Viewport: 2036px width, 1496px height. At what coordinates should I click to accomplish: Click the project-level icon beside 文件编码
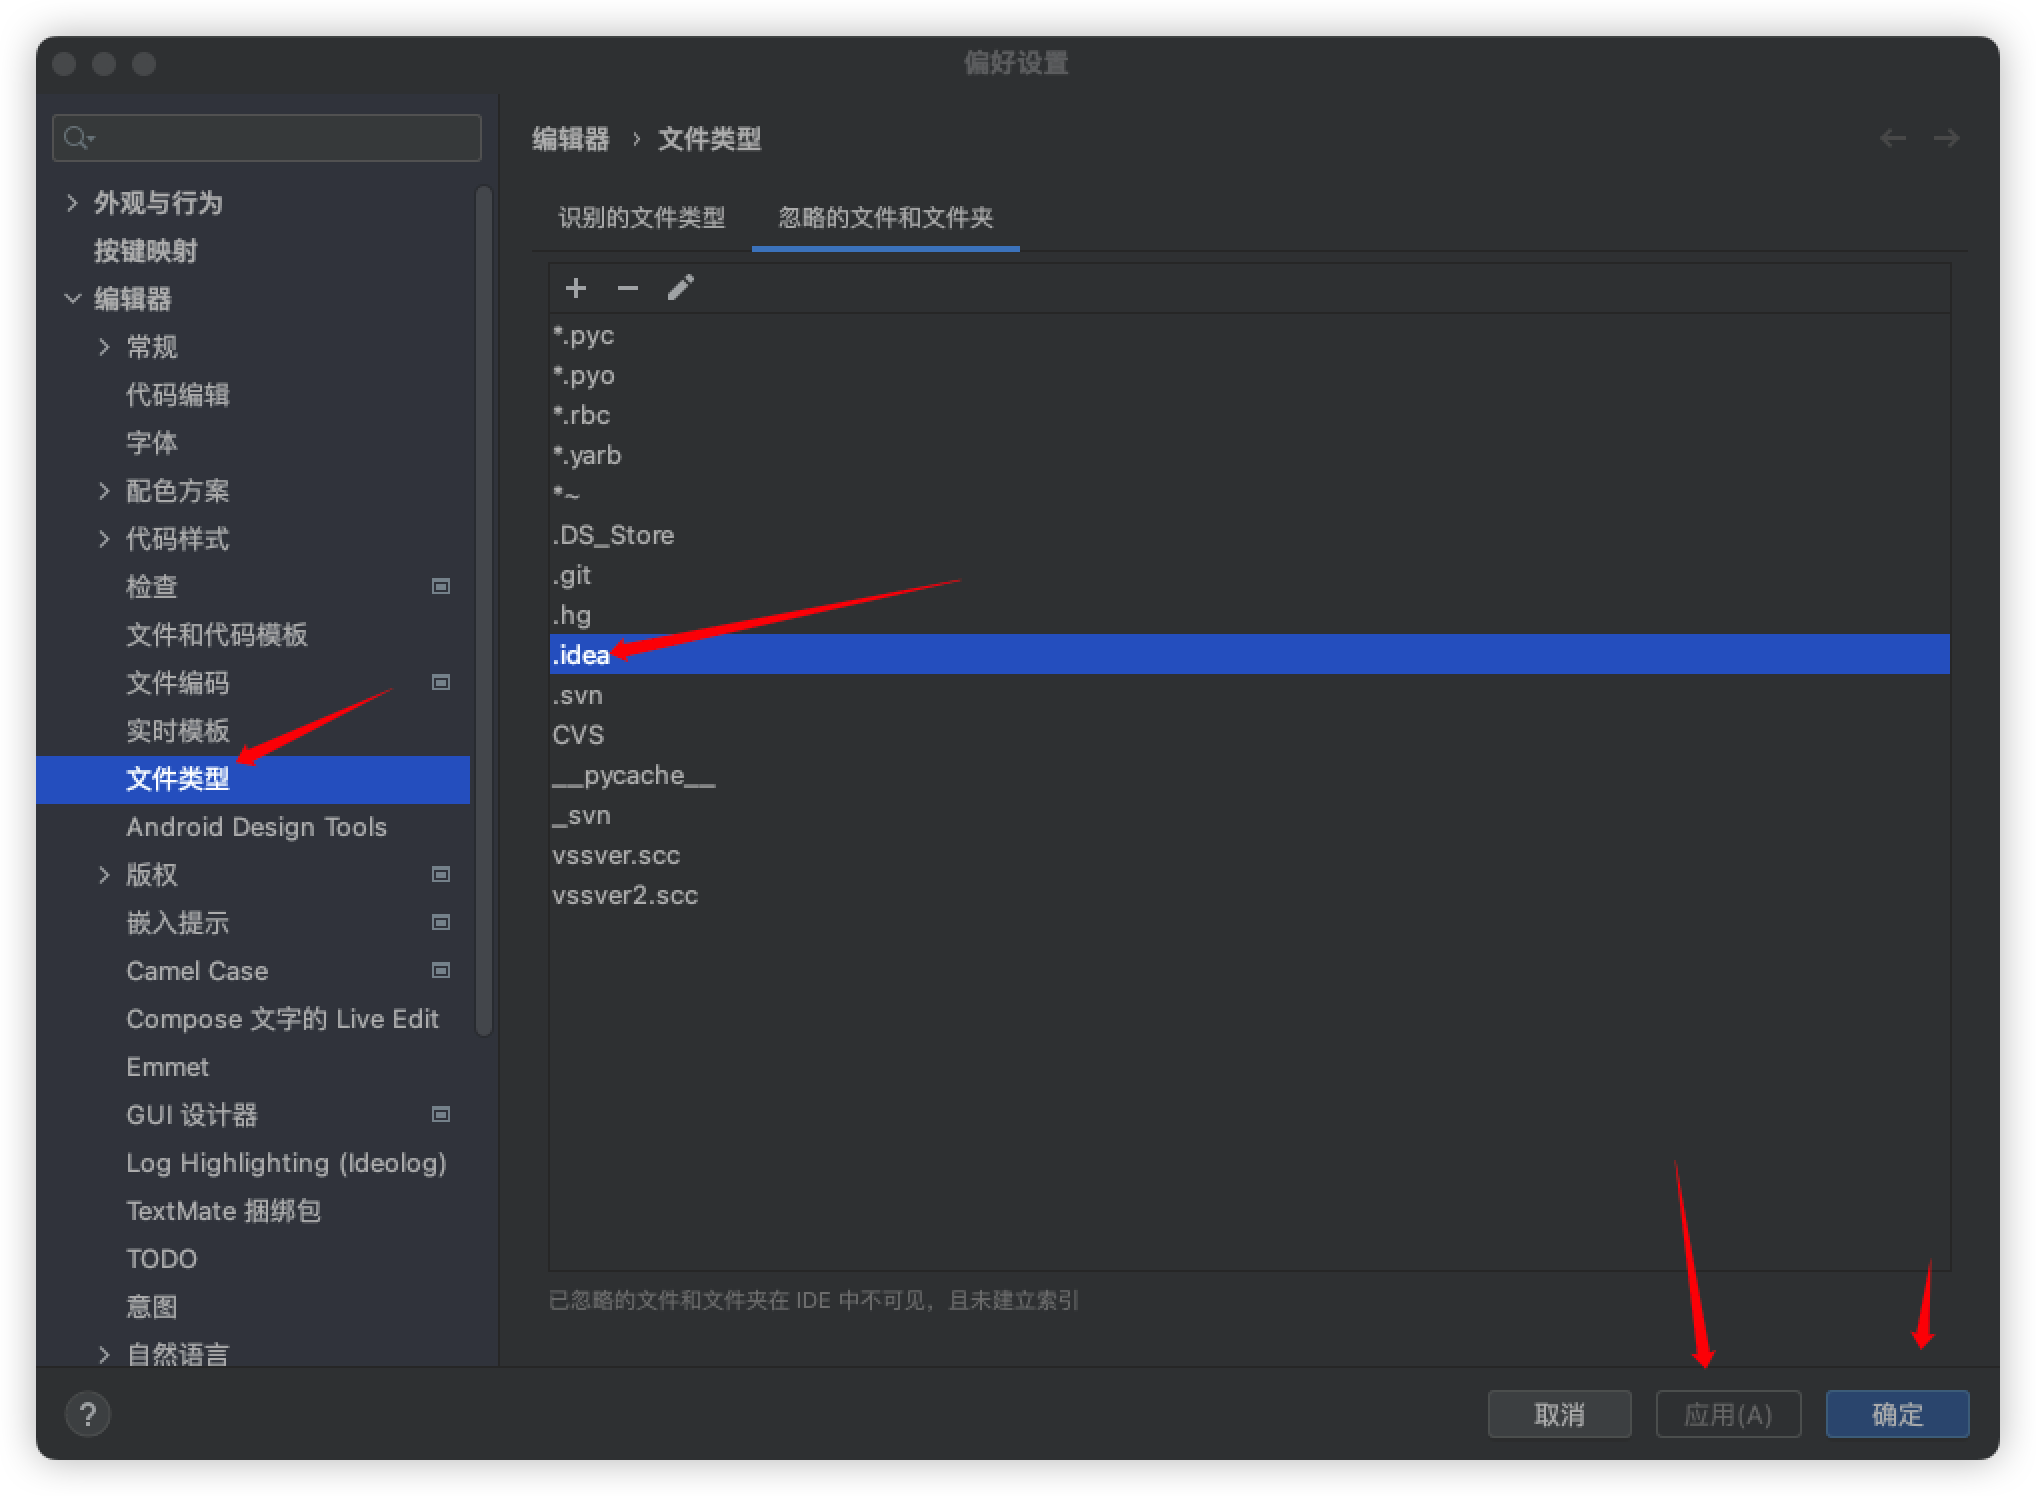tap(440, 683)
